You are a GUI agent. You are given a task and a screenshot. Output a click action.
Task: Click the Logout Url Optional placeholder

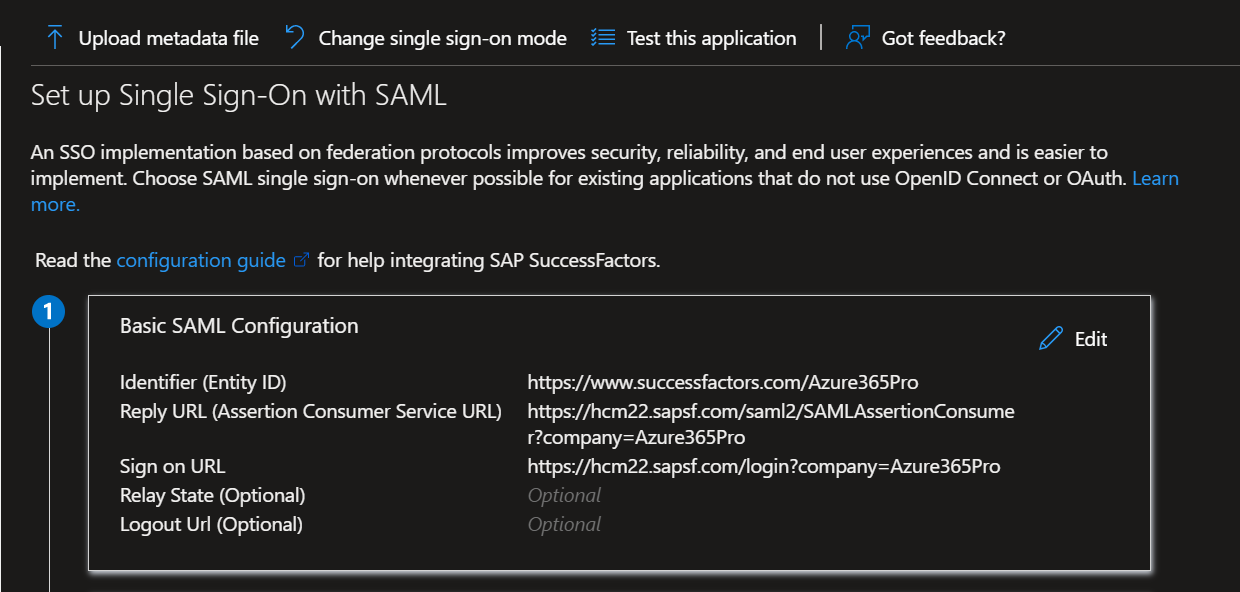(564, 524)
